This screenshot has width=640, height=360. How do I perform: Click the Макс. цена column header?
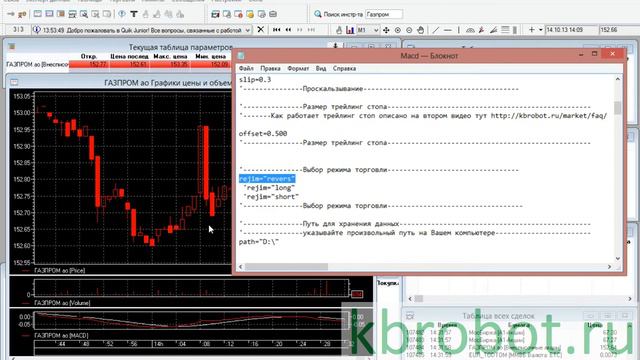170,56
